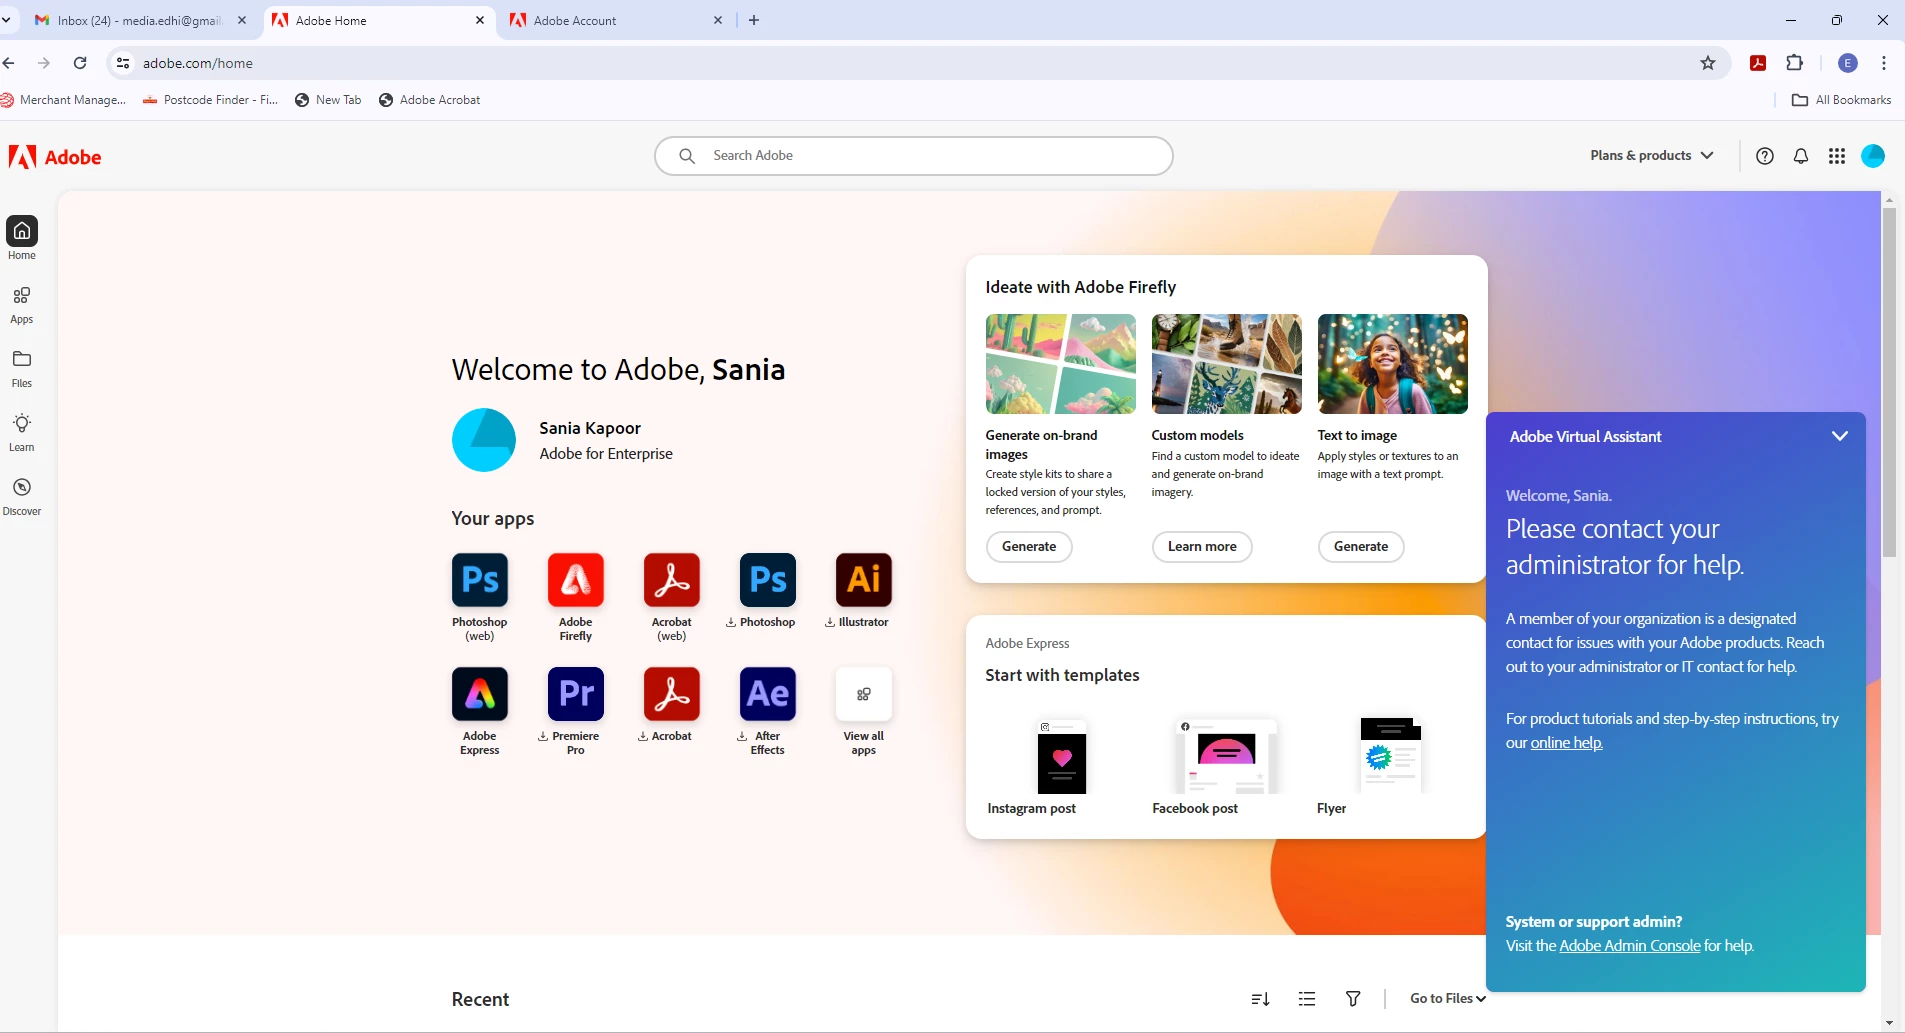Open Discover in left sidebar
Image resolution: width=1905 pixels, height=1033 pixels.
tap(22, 496)
